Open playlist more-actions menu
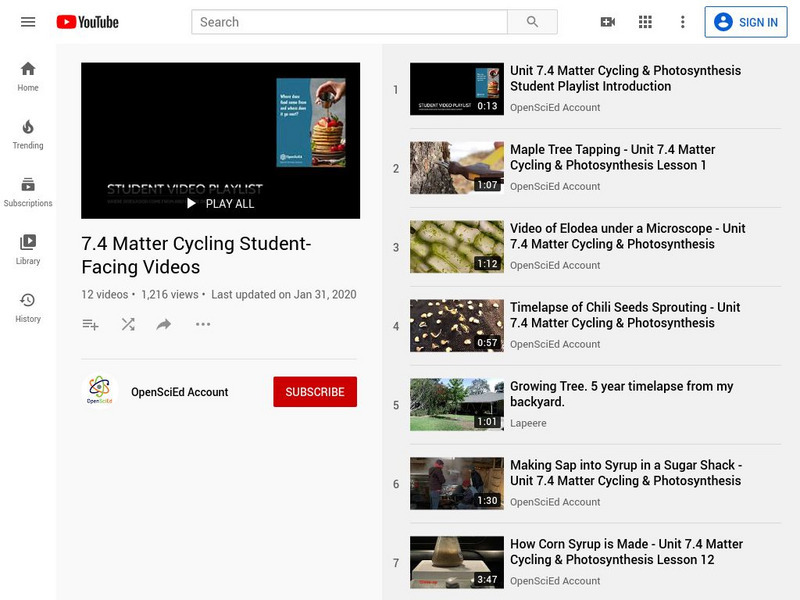800x600 pixels. pos(201,324)
